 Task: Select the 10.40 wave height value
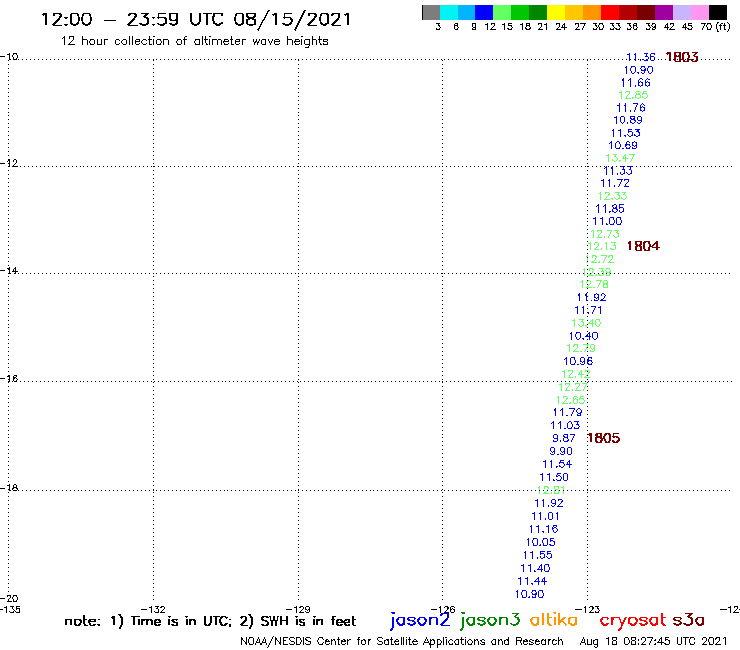[583, 336]
